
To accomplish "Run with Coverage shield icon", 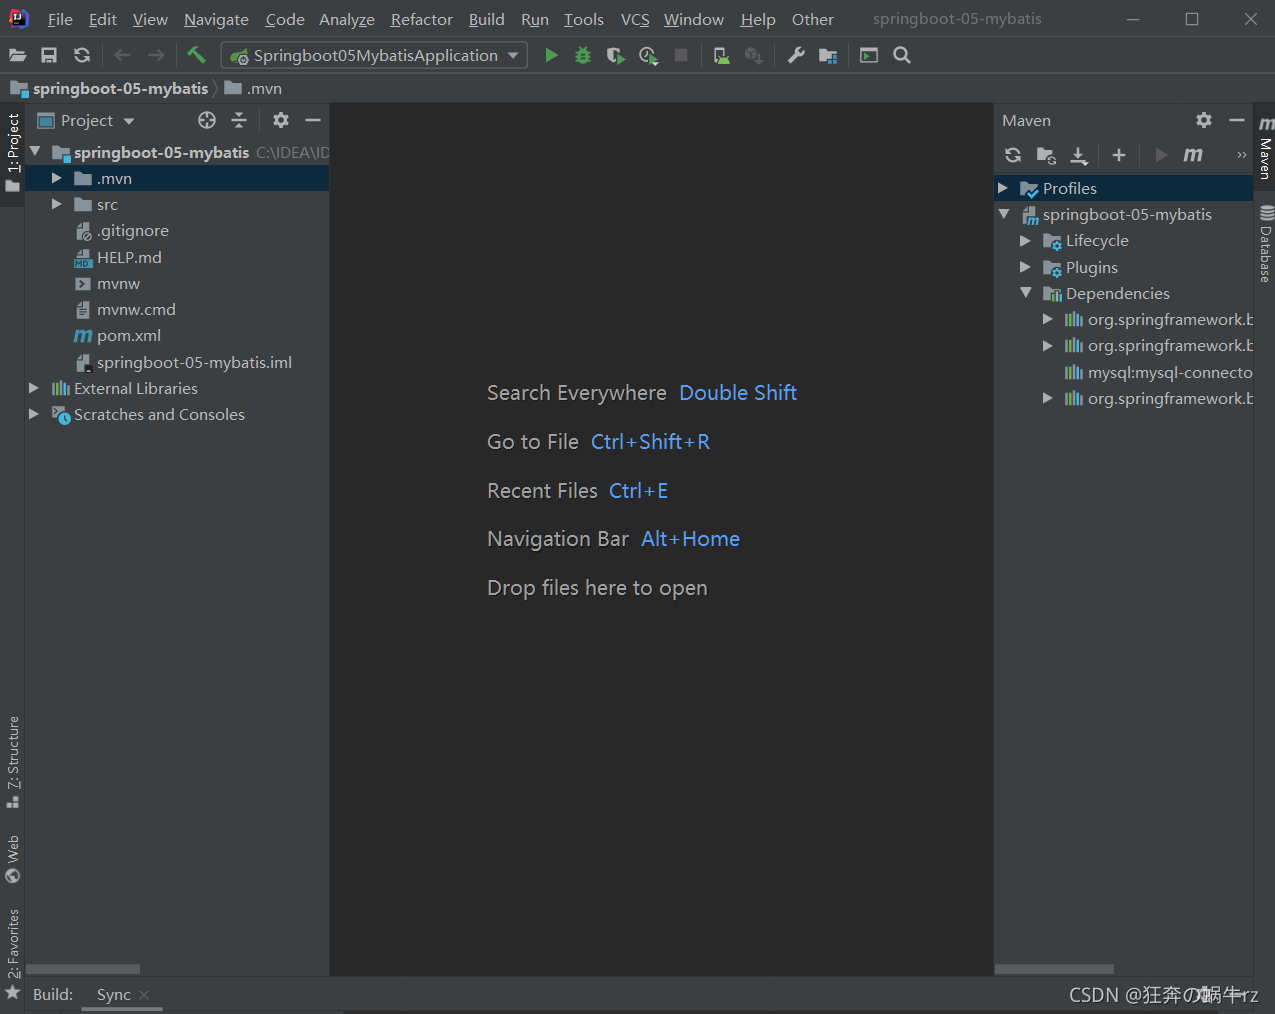I will (616, 56).
